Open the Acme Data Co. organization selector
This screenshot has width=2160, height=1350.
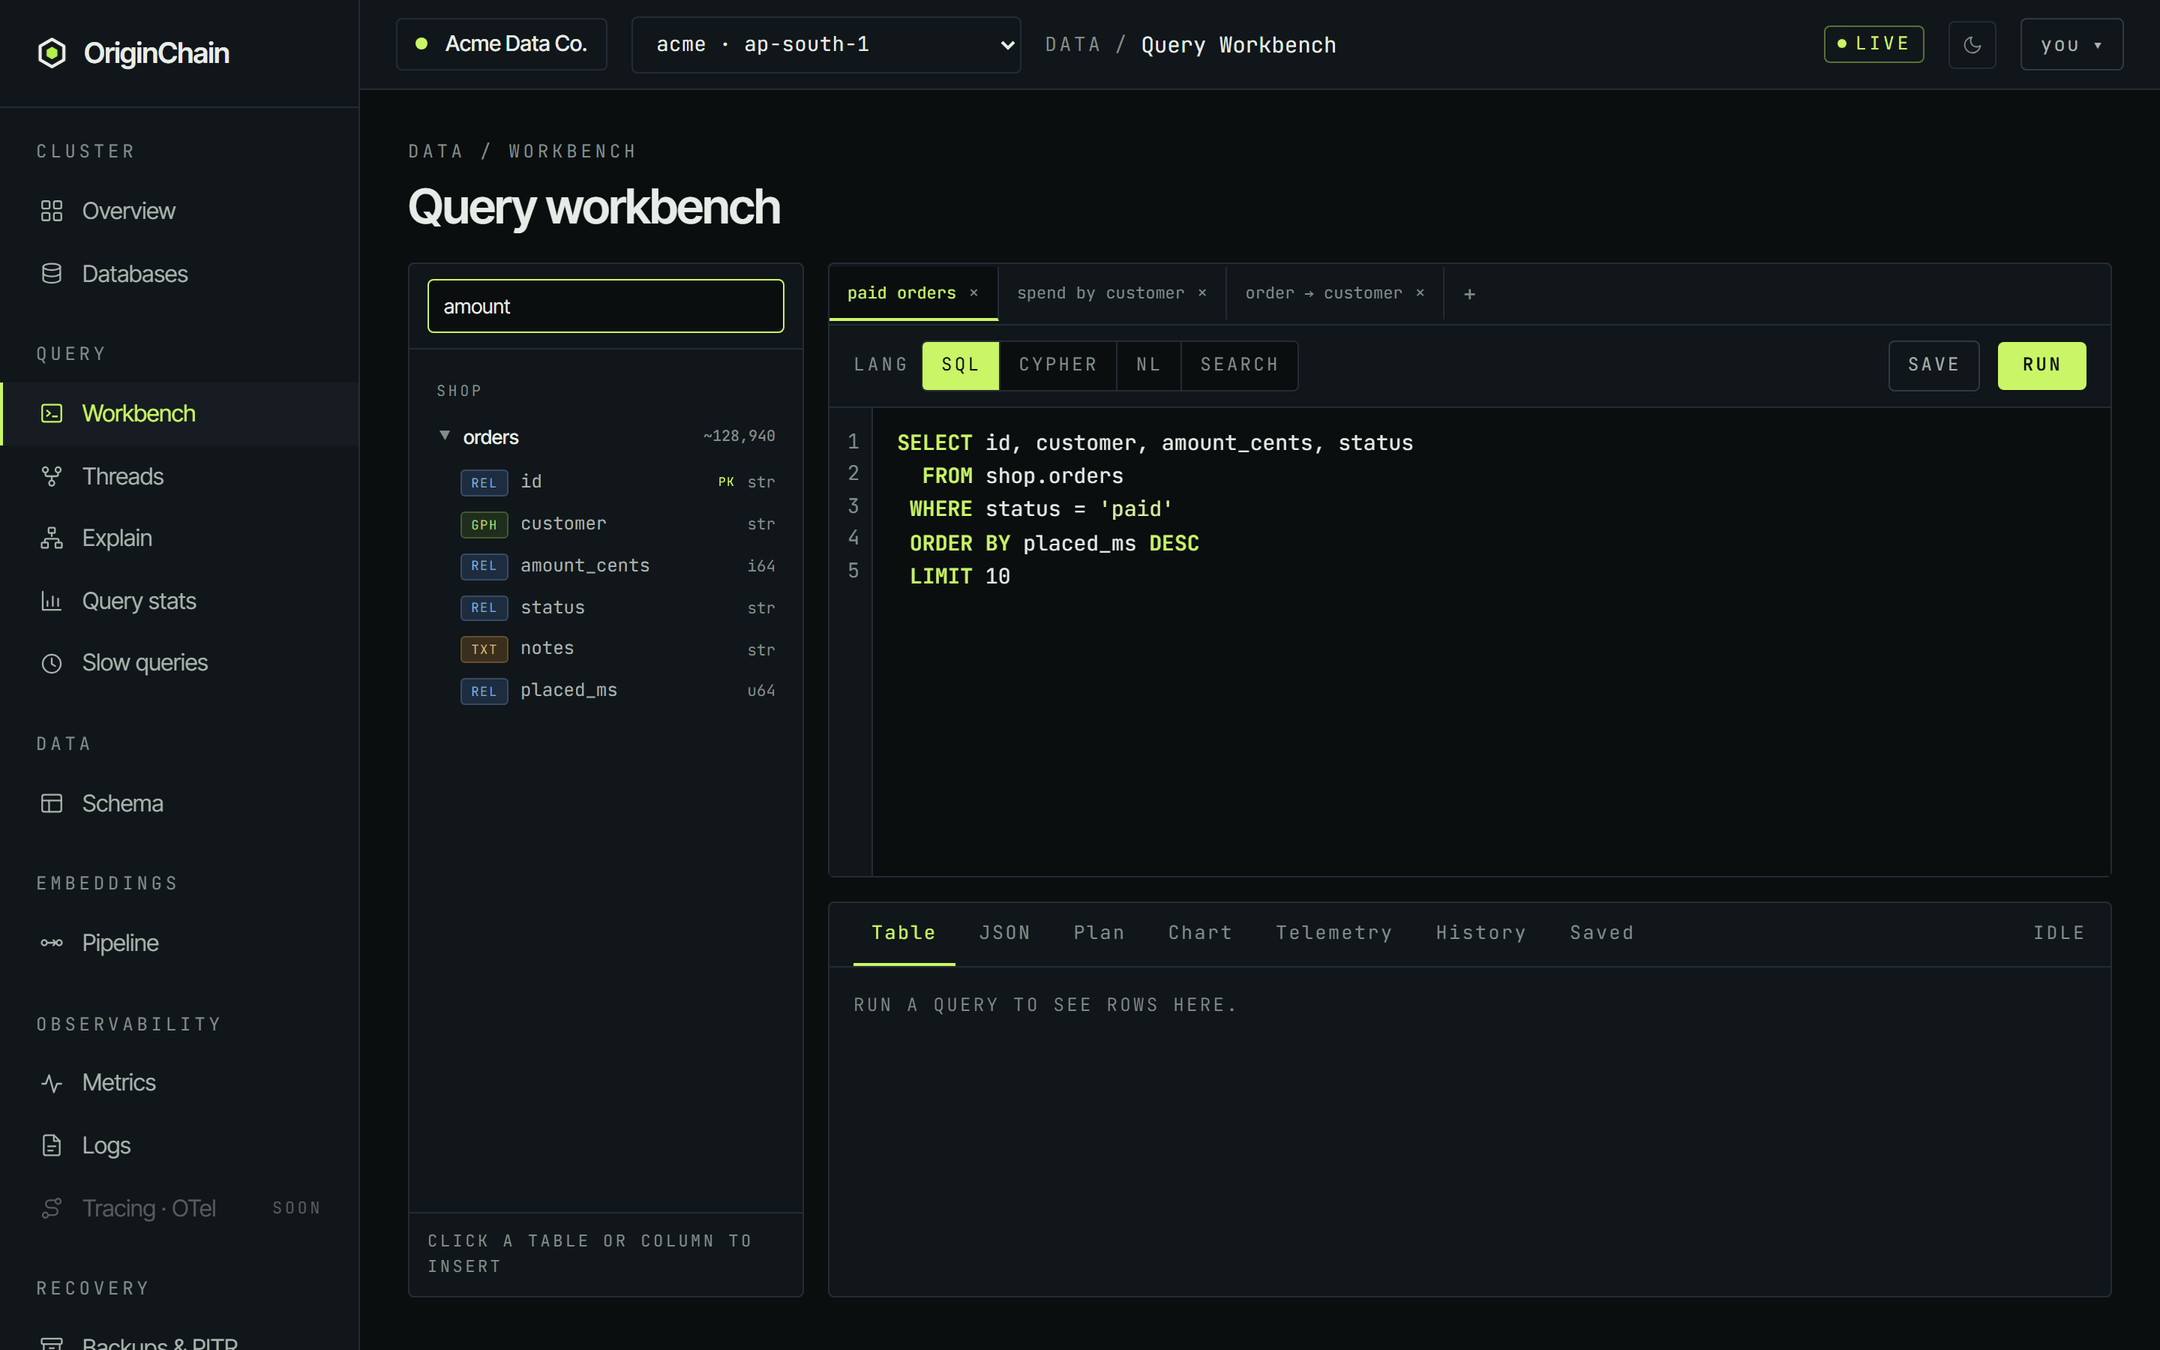(x=501, y=44)
